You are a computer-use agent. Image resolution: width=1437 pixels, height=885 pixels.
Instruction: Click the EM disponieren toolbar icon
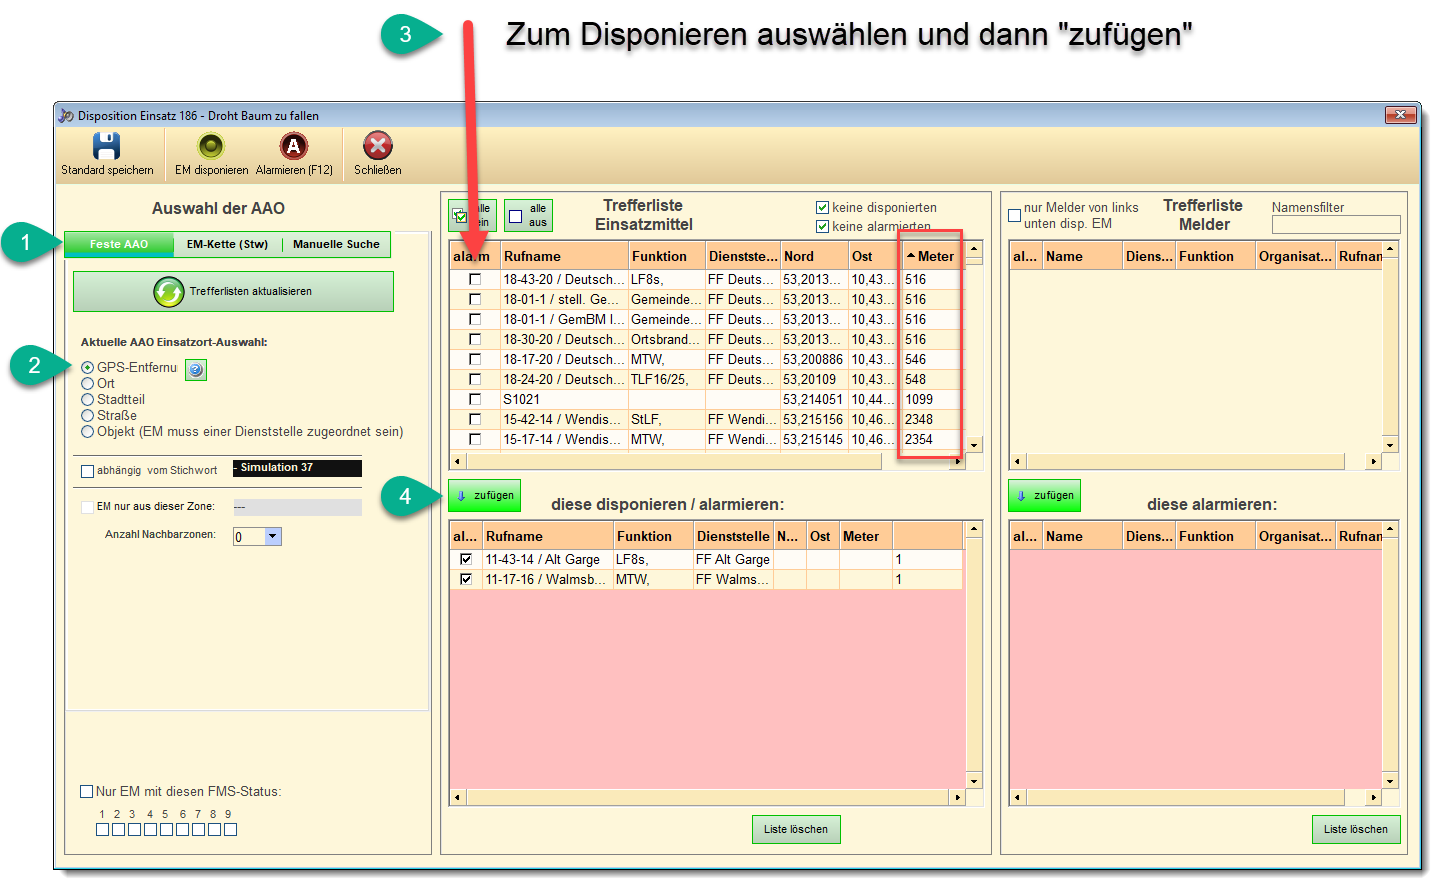pos(211,147)
